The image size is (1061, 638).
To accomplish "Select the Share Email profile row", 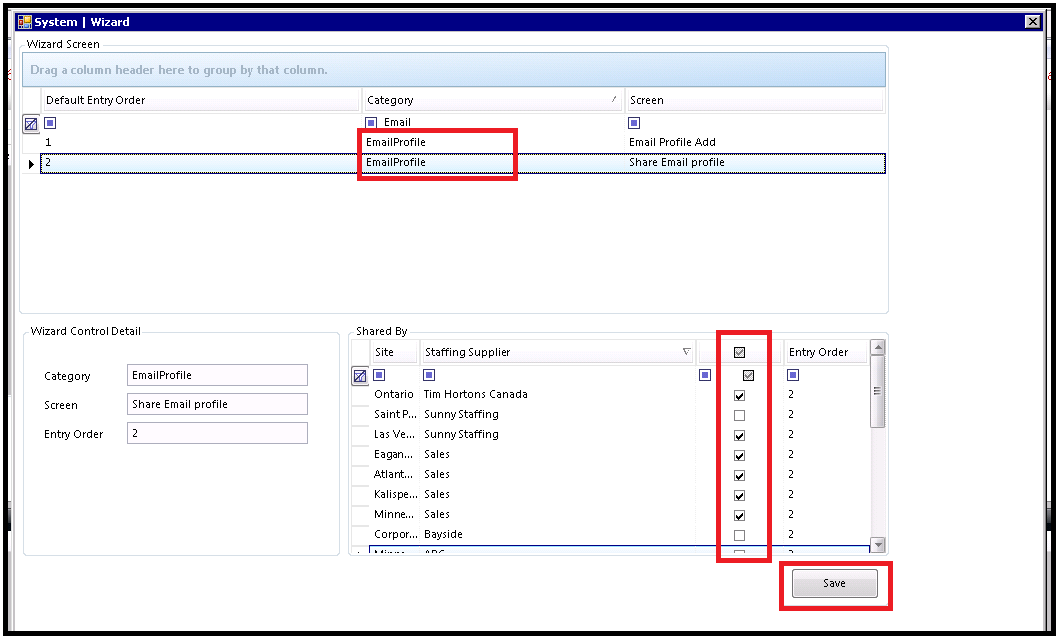I will tap(463, 163).
